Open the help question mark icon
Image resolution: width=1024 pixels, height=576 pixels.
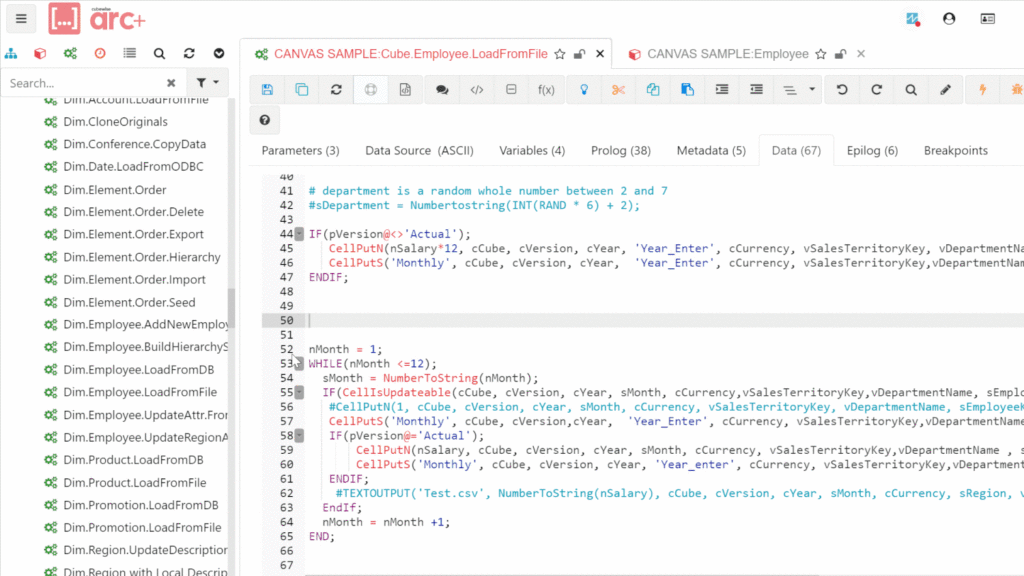(x=265, y=121)
